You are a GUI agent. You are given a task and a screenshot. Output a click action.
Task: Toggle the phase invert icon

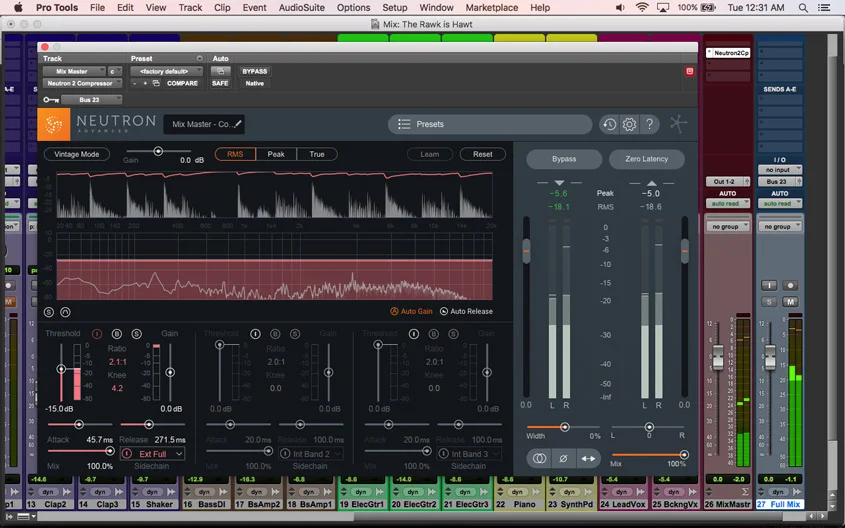[x=563, y=458]
